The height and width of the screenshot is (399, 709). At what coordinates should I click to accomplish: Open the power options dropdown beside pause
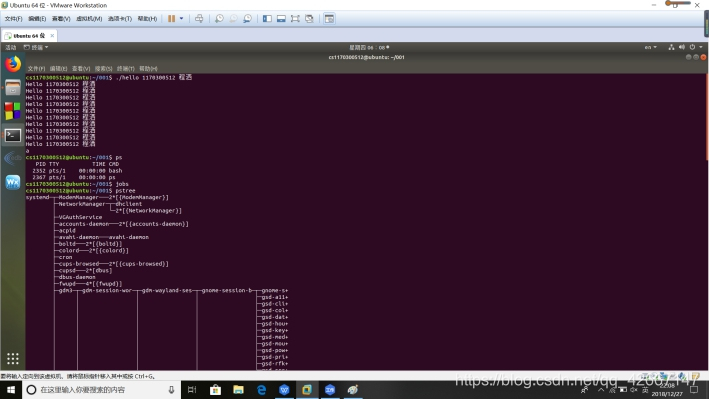coord(181,19)
